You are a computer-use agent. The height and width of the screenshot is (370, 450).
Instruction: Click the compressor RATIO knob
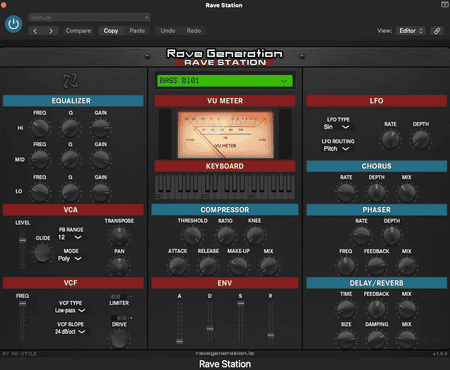(x=225, y=236)
